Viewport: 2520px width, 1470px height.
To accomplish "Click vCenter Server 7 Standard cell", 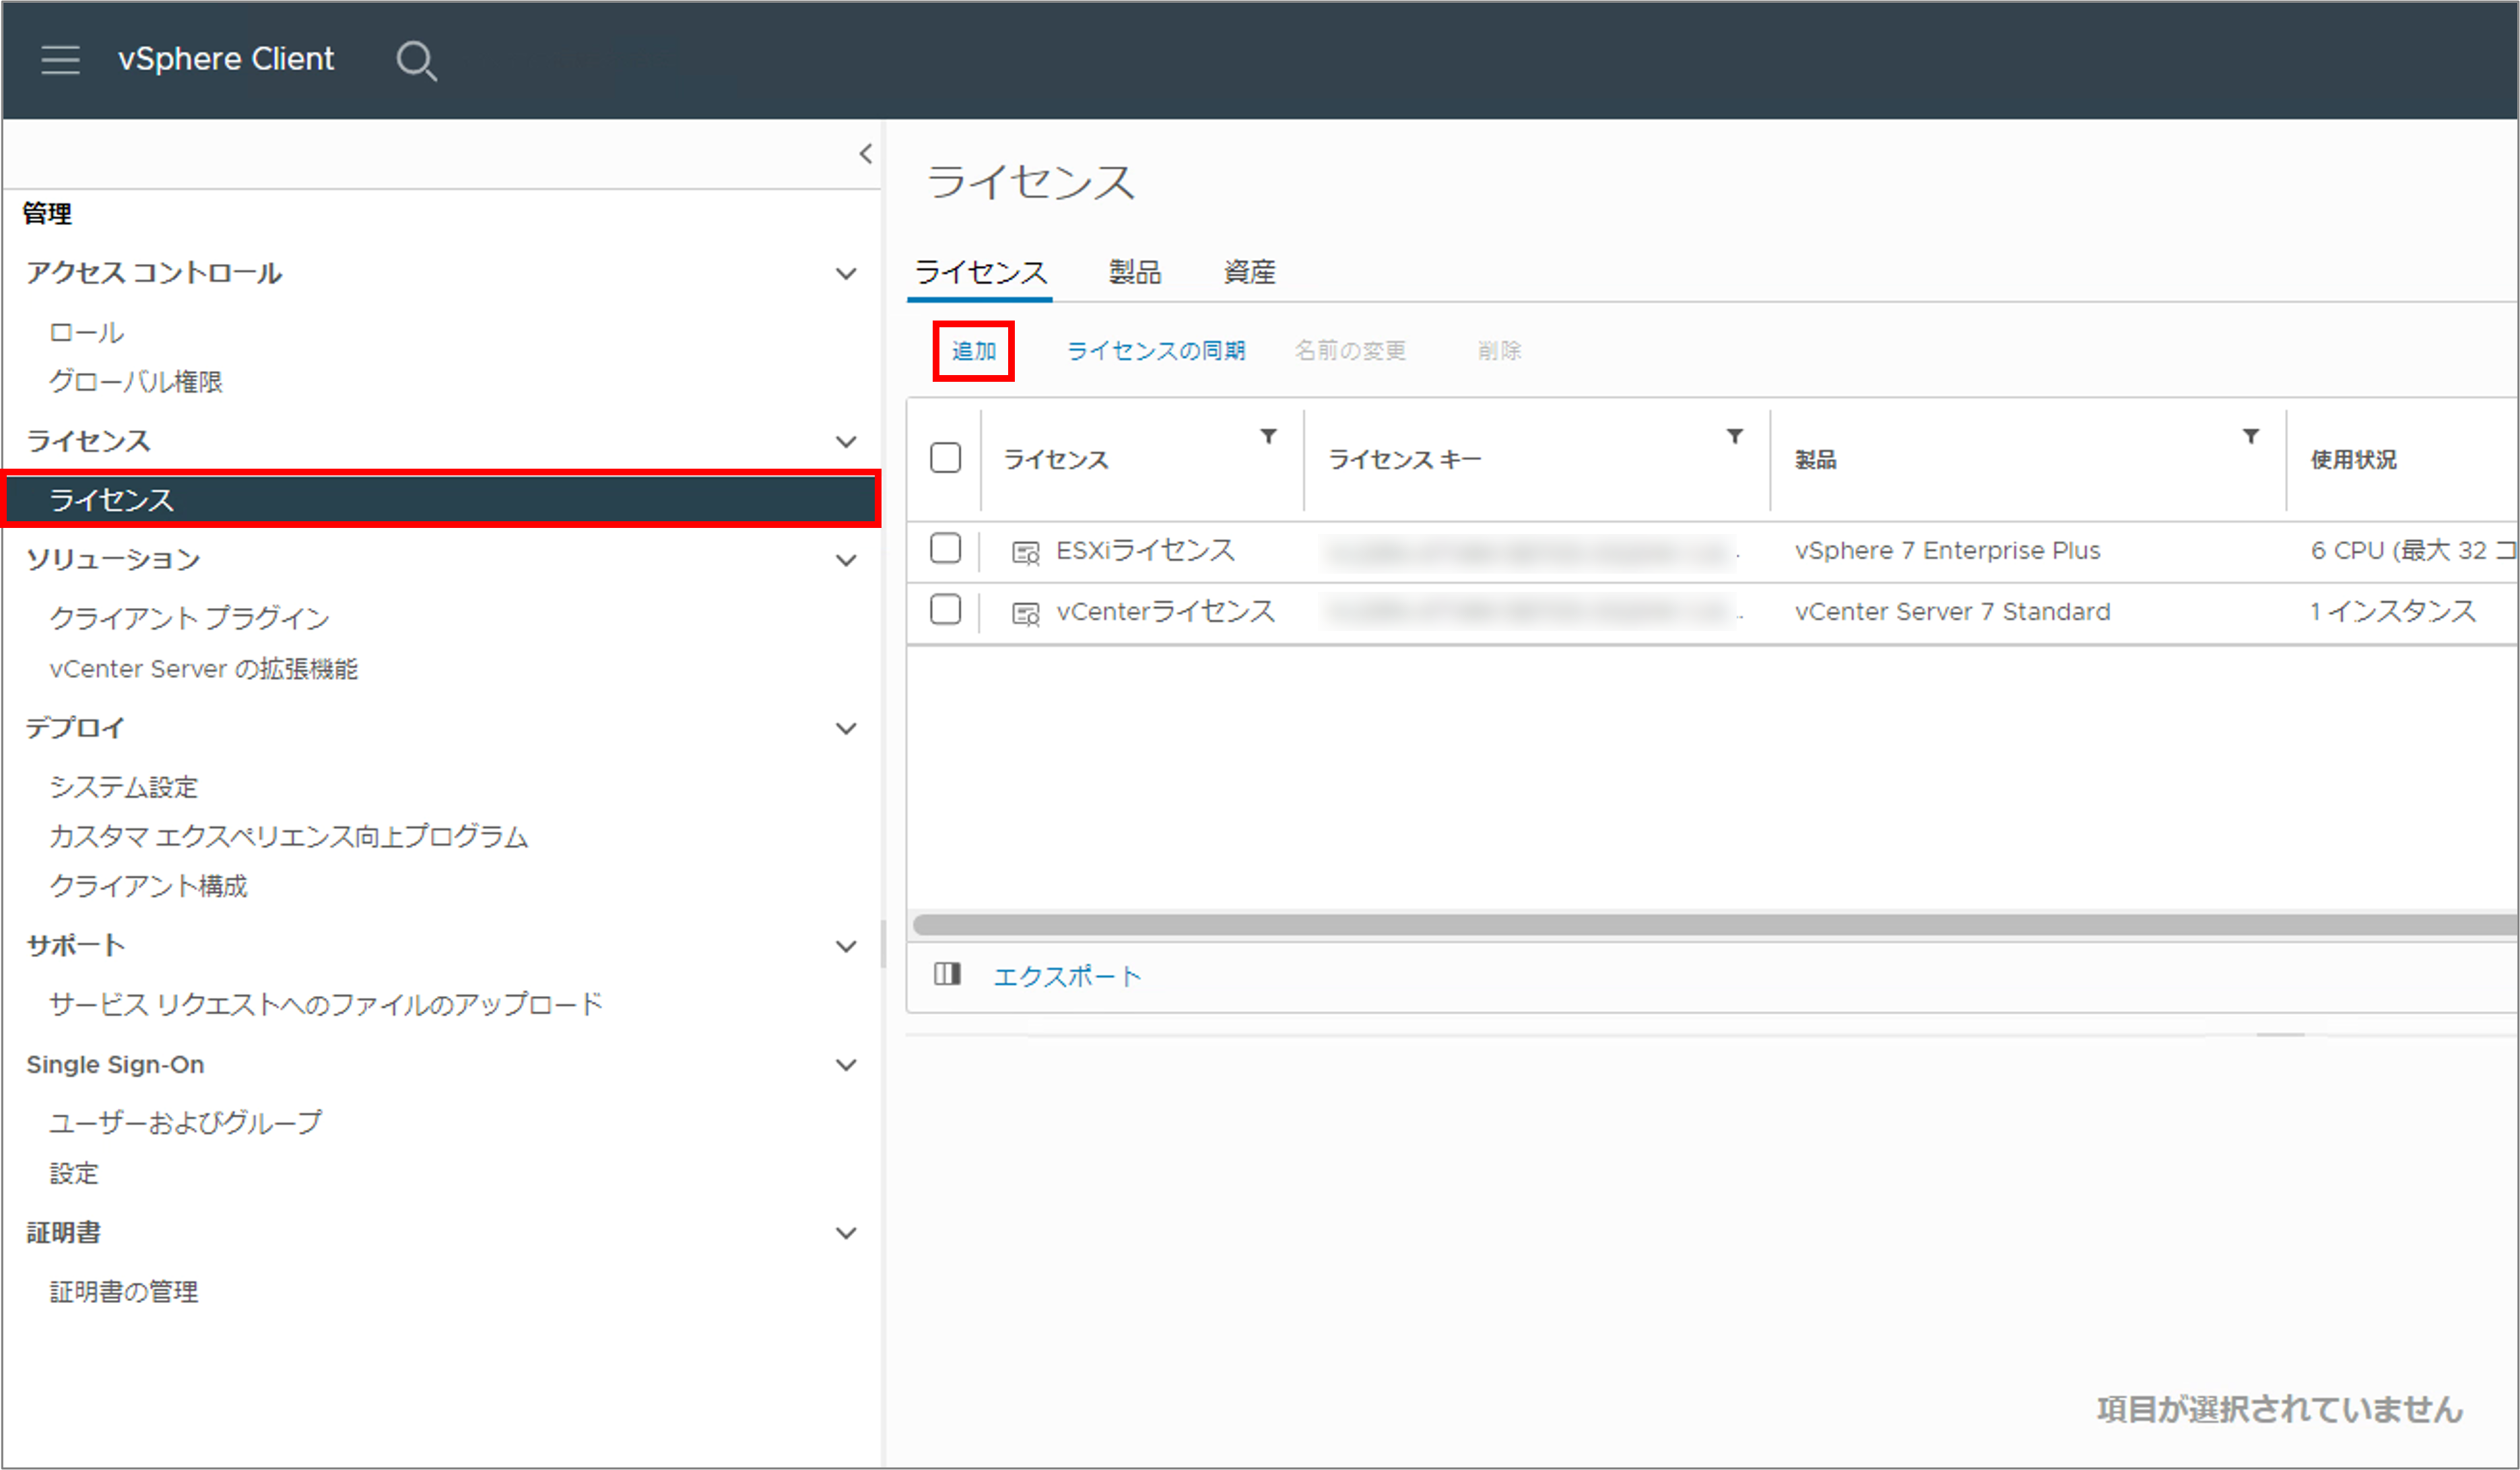I will (1952, 612).
